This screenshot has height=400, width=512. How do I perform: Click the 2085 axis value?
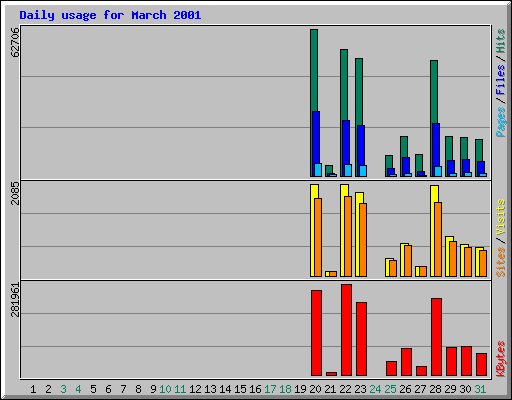coord(15,194)
